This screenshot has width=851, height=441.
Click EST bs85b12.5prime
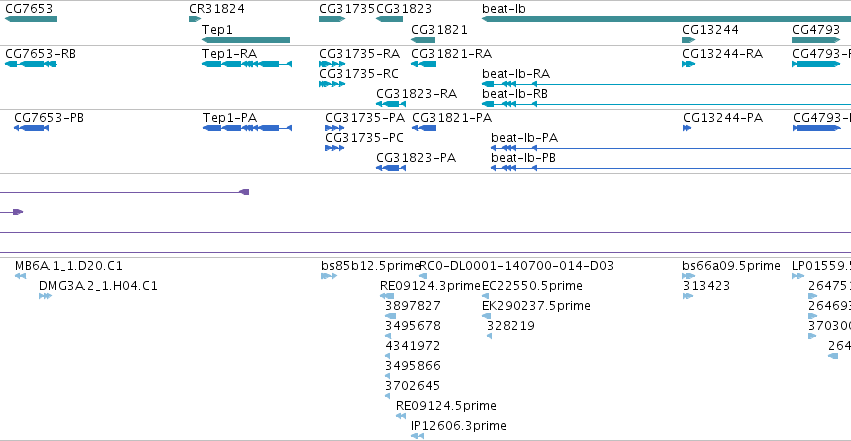click(371, 266)
